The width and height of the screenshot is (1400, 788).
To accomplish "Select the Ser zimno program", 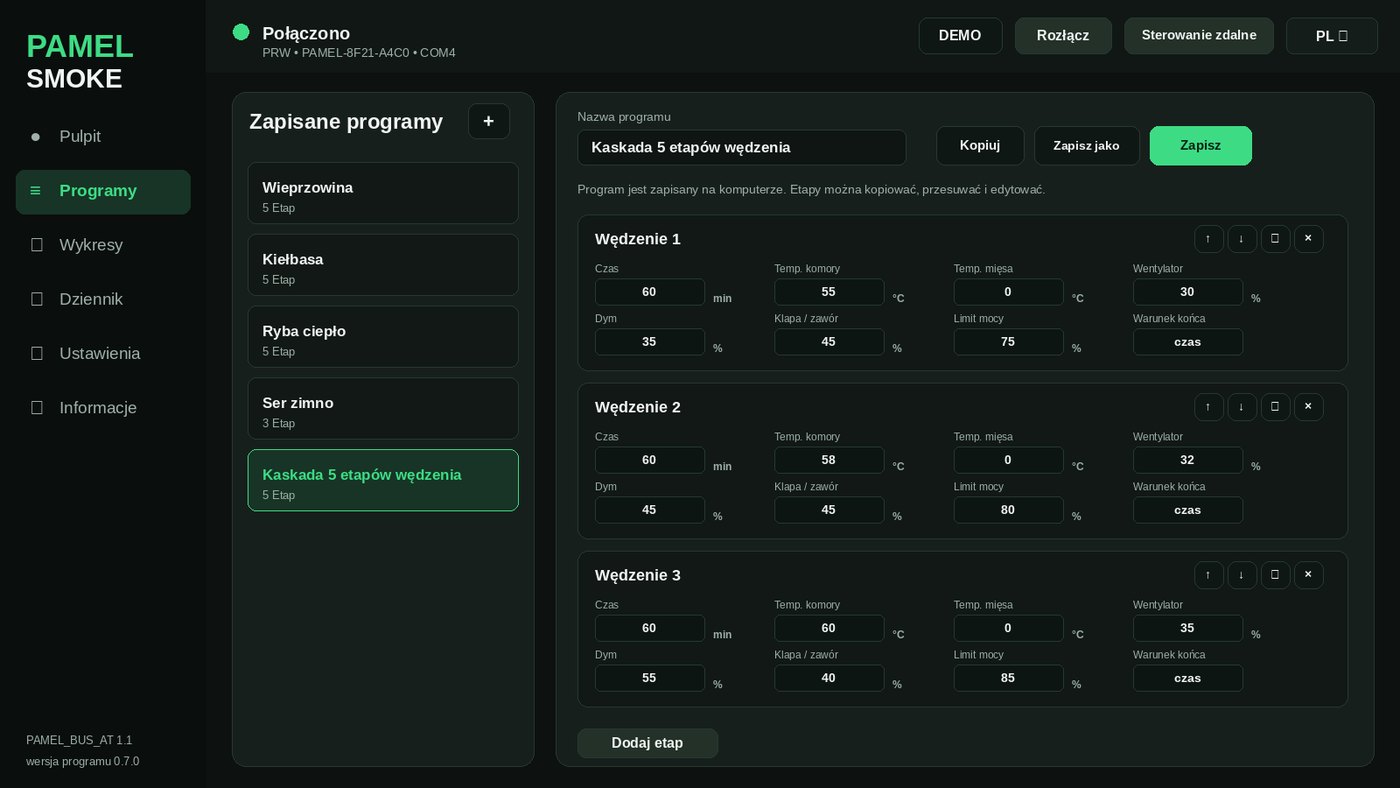I will click(x=383, y=408).
